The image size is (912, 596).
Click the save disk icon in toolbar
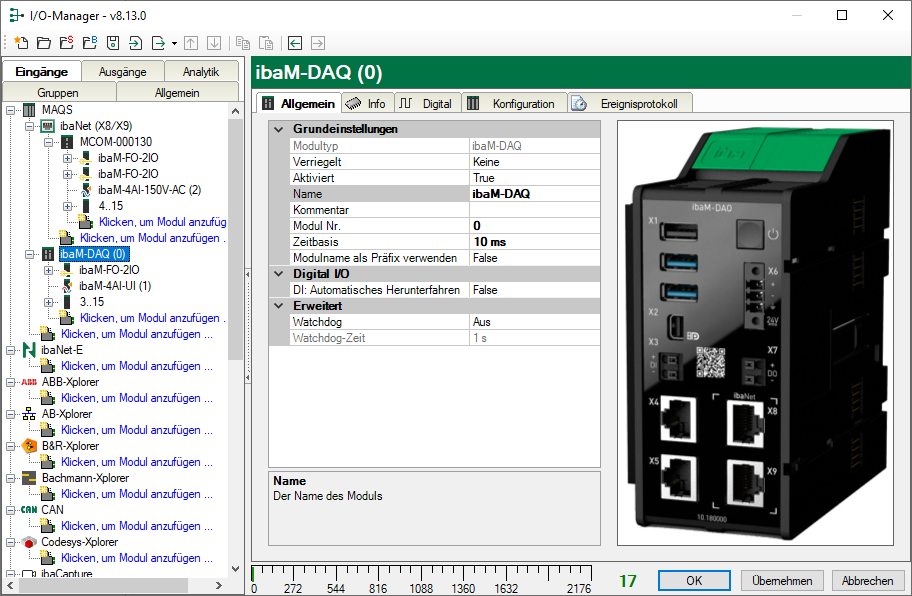[x=112, y=43]
